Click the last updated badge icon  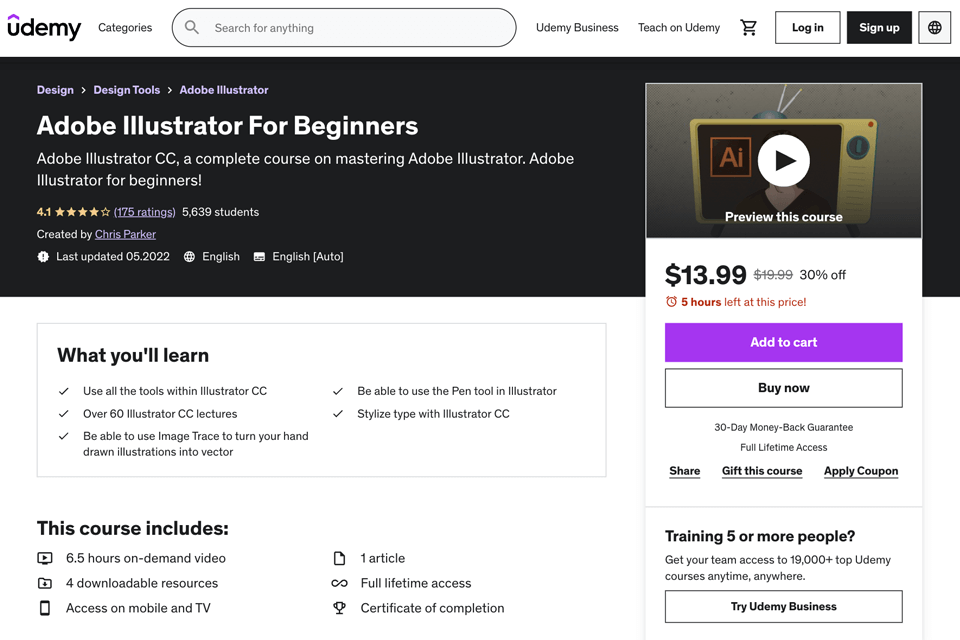(x=43, y=257)
